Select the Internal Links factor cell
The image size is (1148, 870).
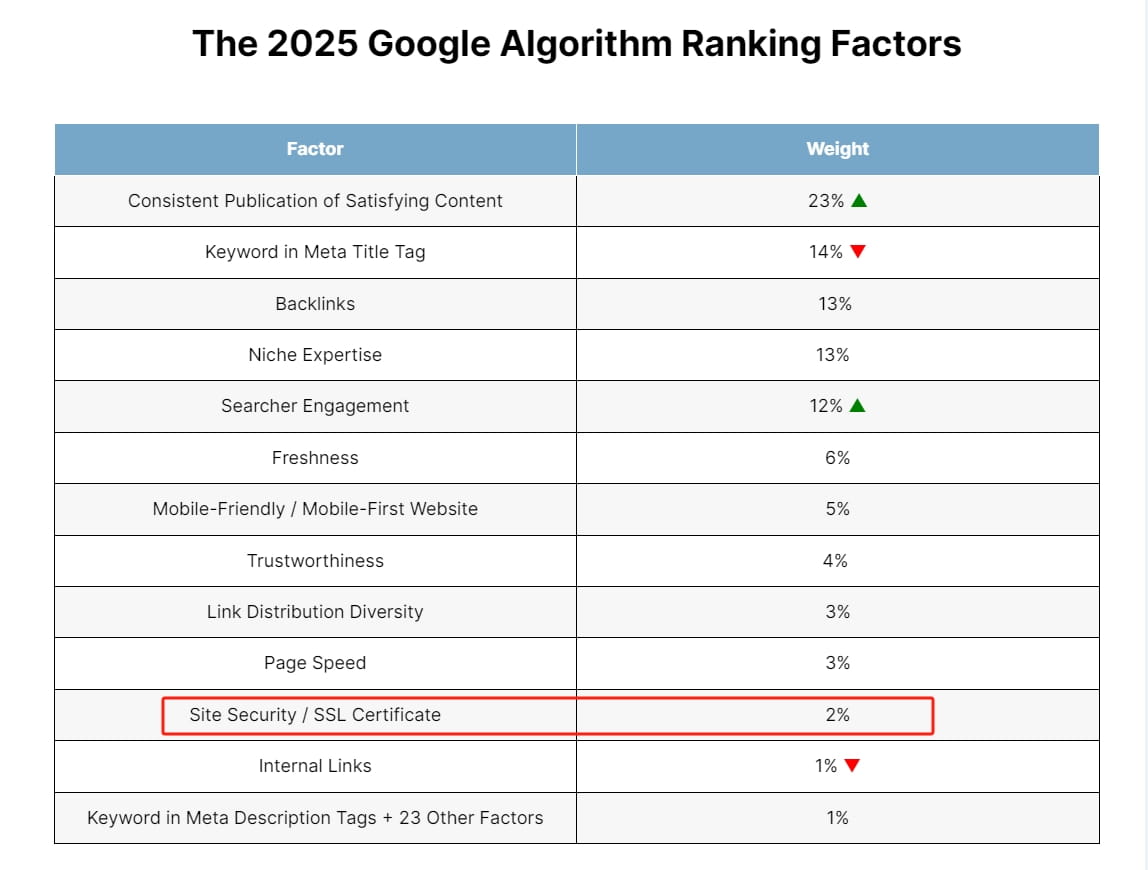315,766
